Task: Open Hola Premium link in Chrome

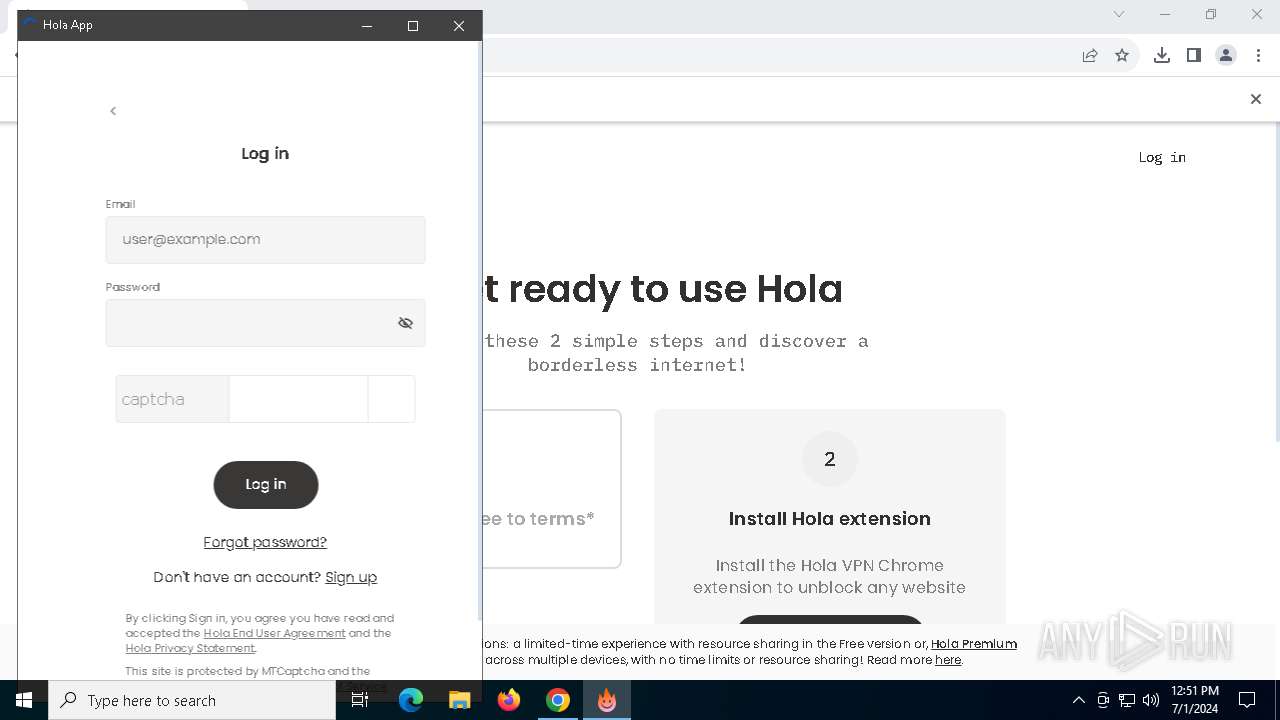Action: click(974, 644)
